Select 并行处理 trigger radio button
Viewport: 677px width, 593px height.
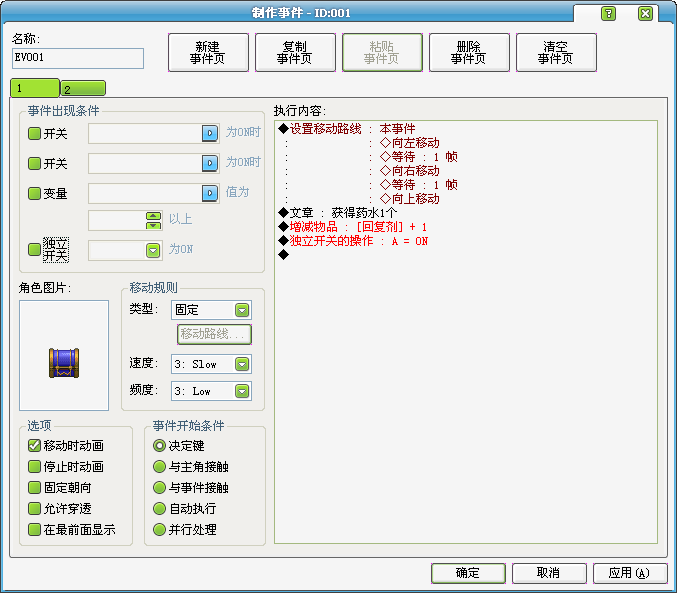159,530
